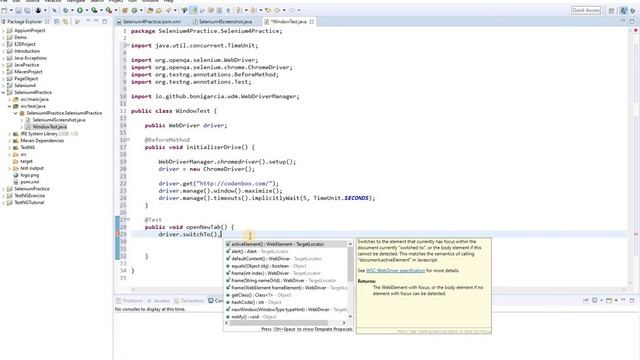
Task: Expand the JRE System Library node
Action: click(x=9, y=134)
